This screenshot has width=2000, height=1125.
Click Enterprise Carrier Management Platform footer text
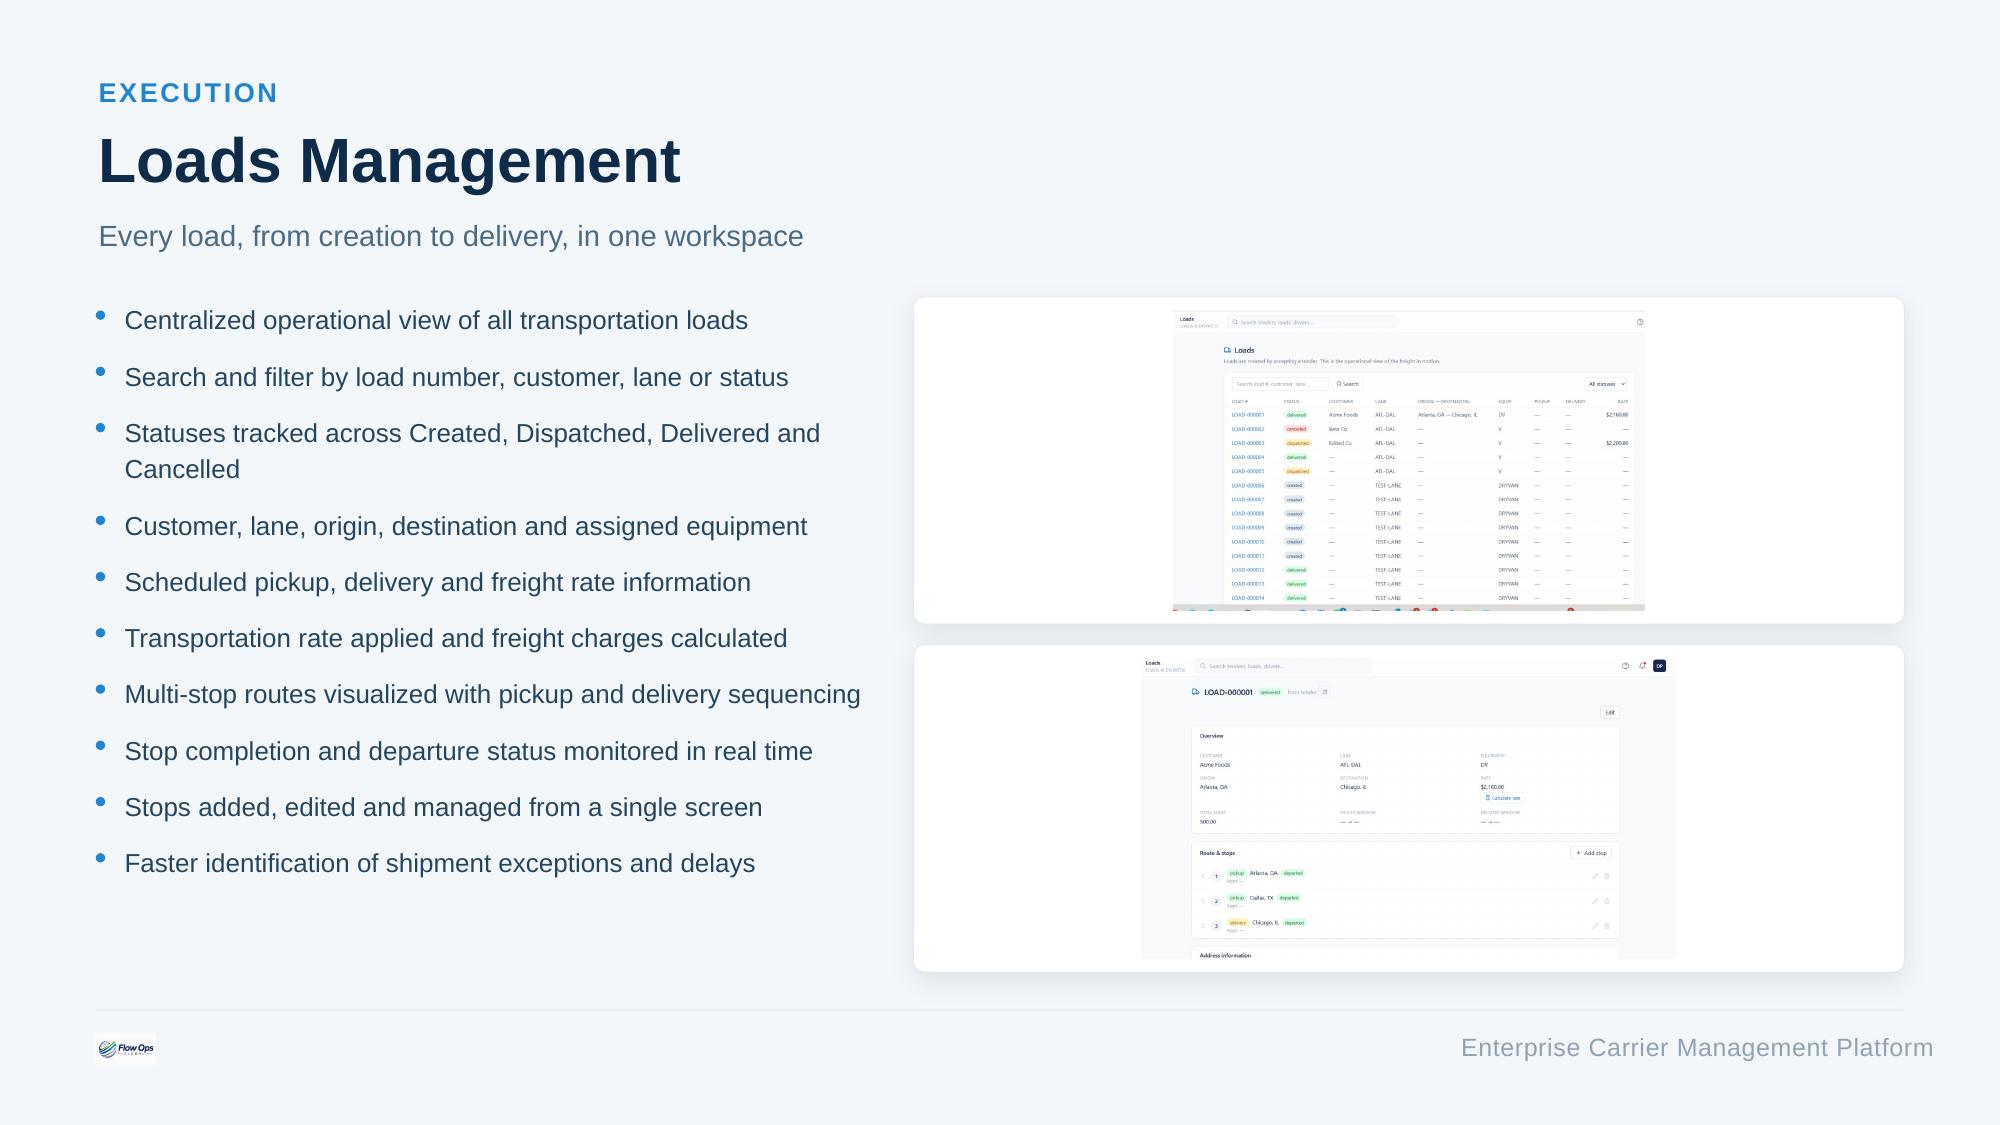click(x=1697, y=1048)
